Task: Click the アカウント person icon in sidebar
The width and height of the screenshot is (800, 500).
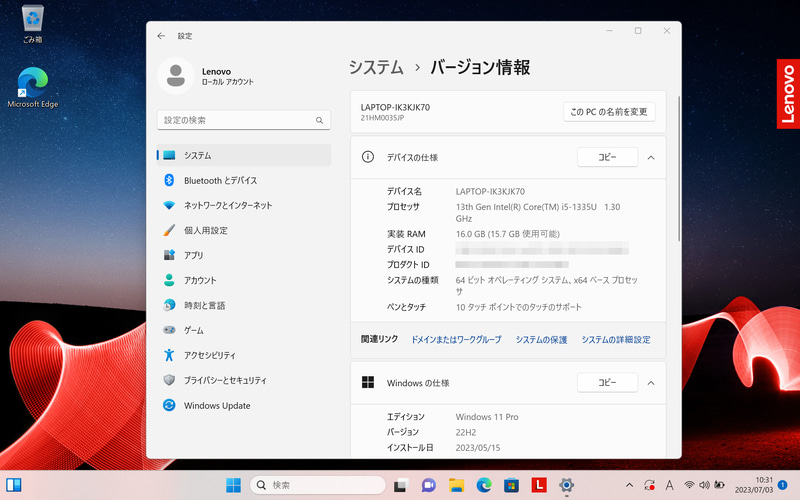Action: pyautogui.click(x=169, y=280)
